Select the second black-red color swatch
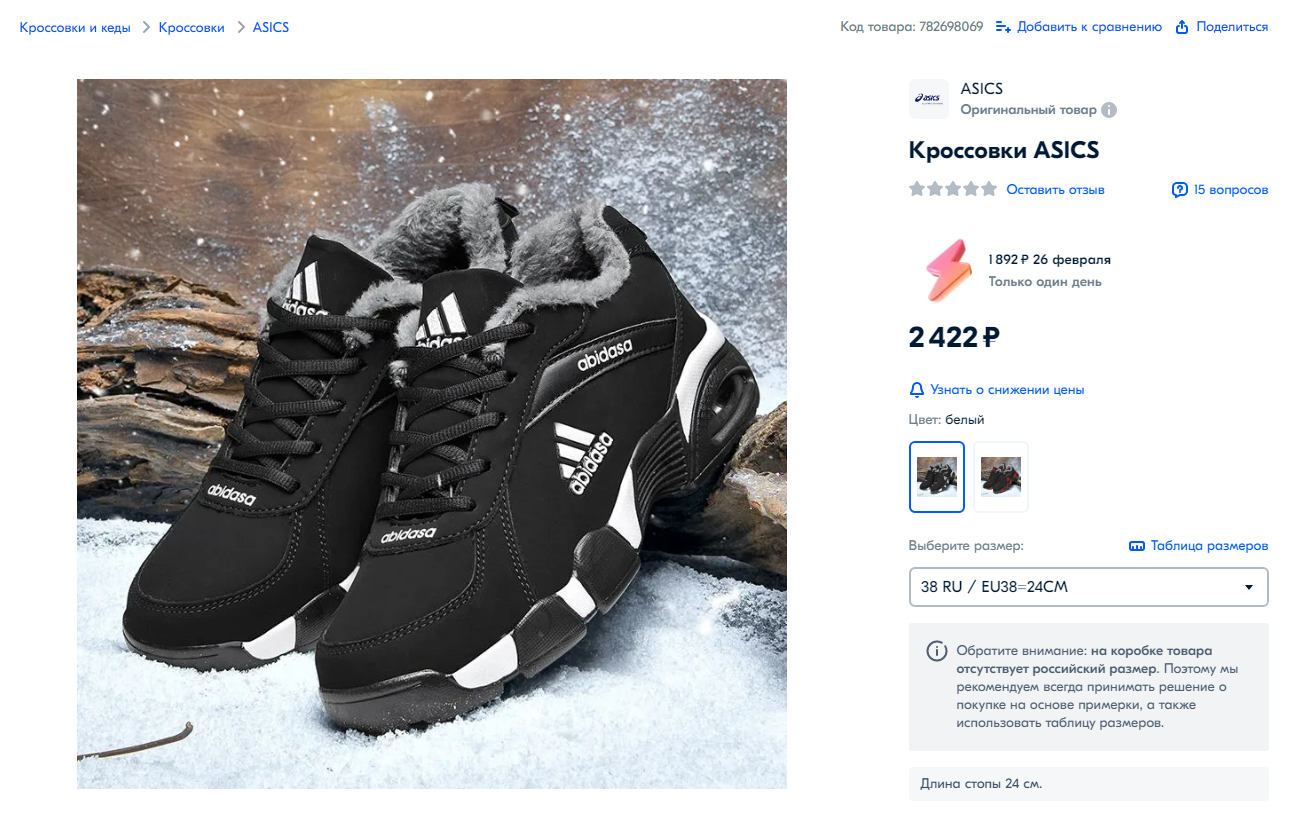The height and width of the screenshot is (821, 1289). (1001, 477)
